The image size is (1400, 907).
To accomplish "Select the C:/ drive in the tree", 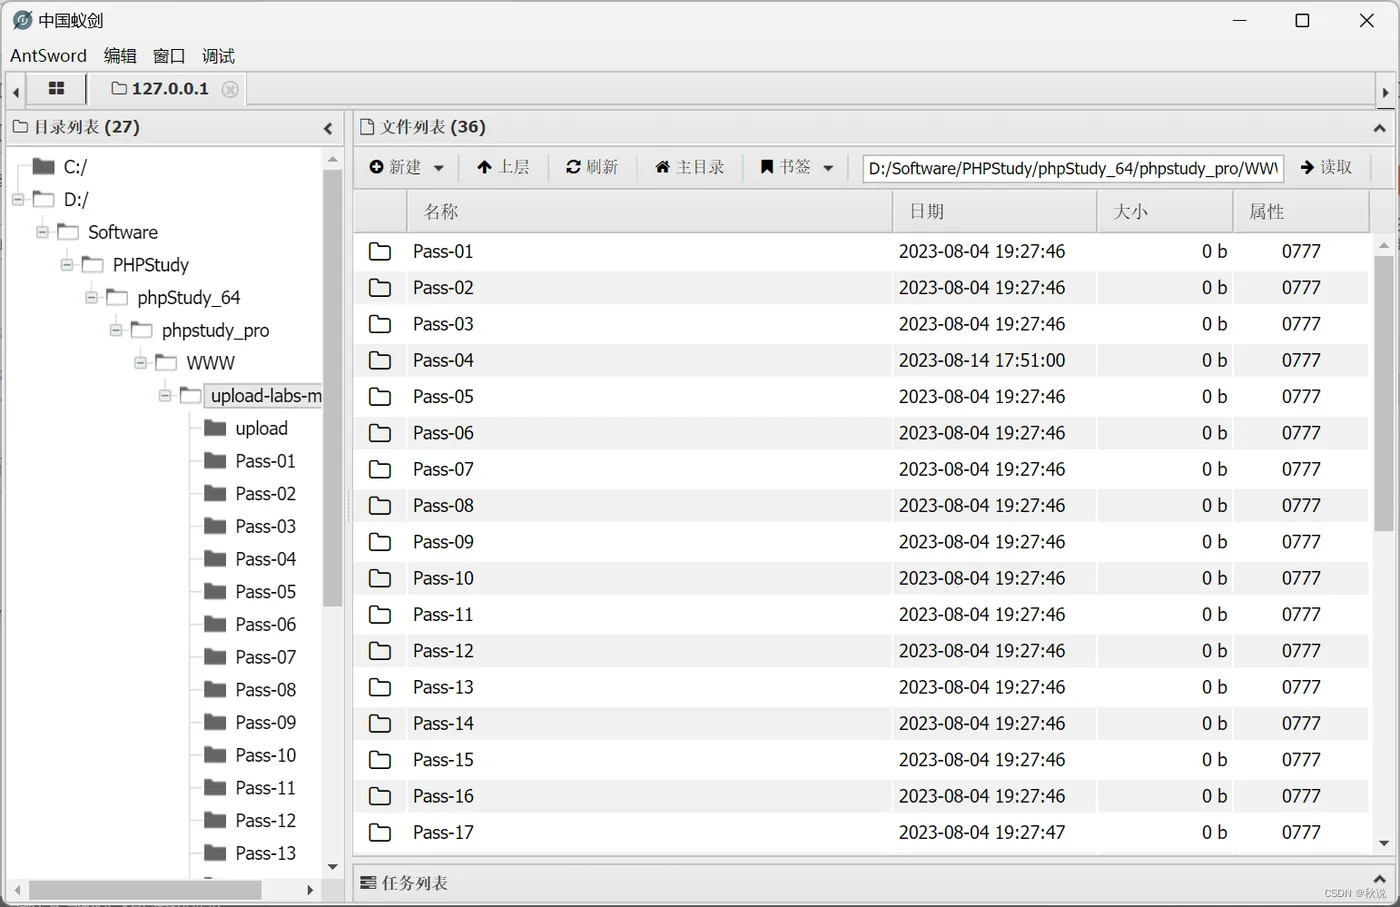I will [x=75, y=167].
